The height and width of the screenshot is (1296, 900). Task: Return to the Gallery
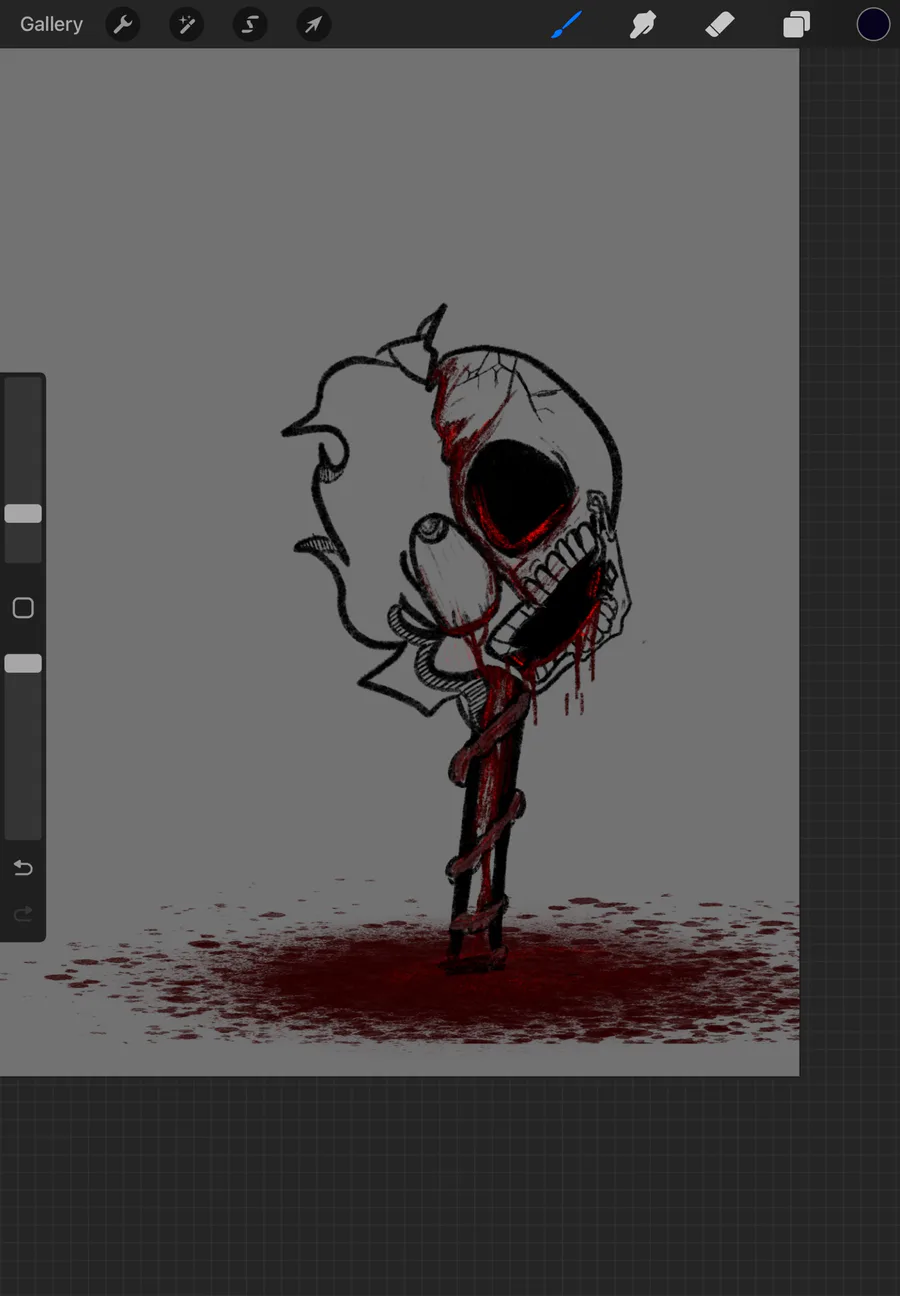[51, 24]
